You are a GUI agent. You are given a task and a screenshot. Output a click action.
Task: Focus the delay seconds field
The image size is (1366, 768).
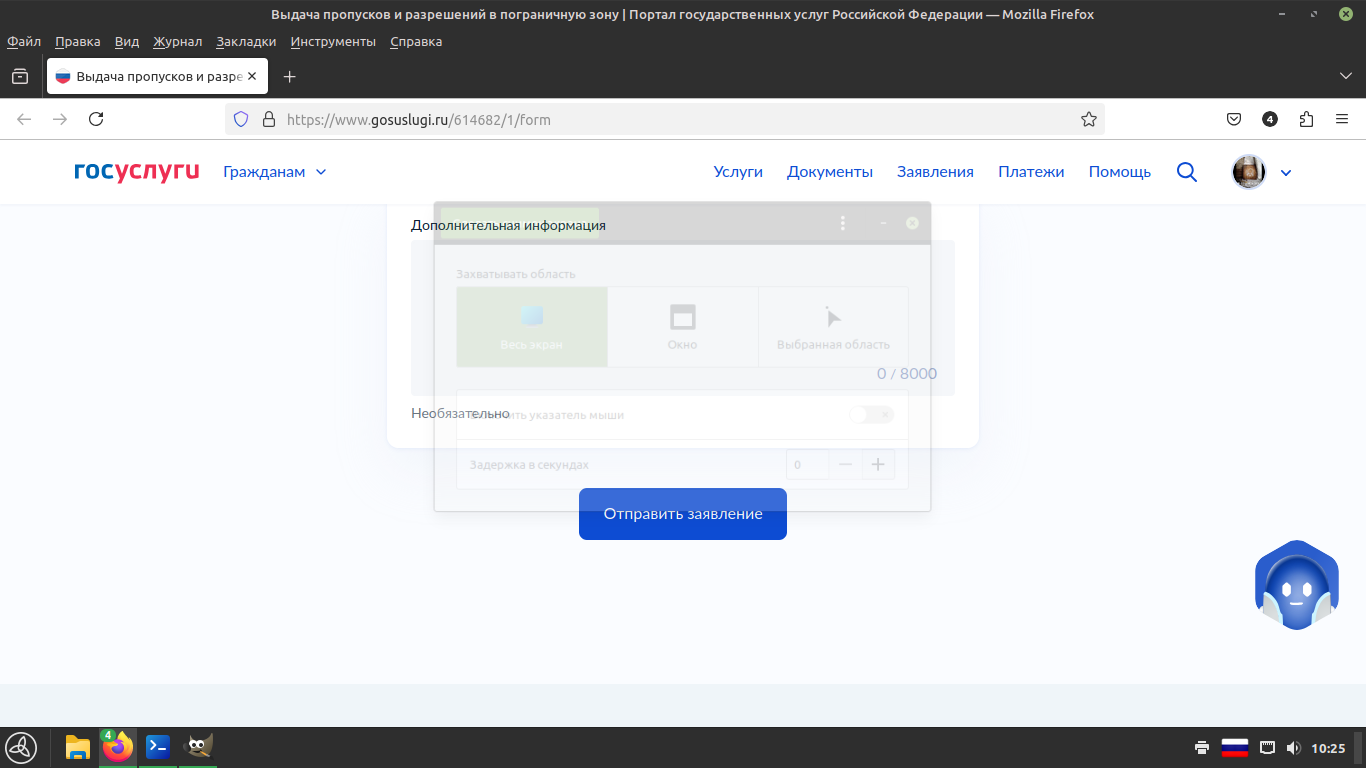(x=808, y=464)
